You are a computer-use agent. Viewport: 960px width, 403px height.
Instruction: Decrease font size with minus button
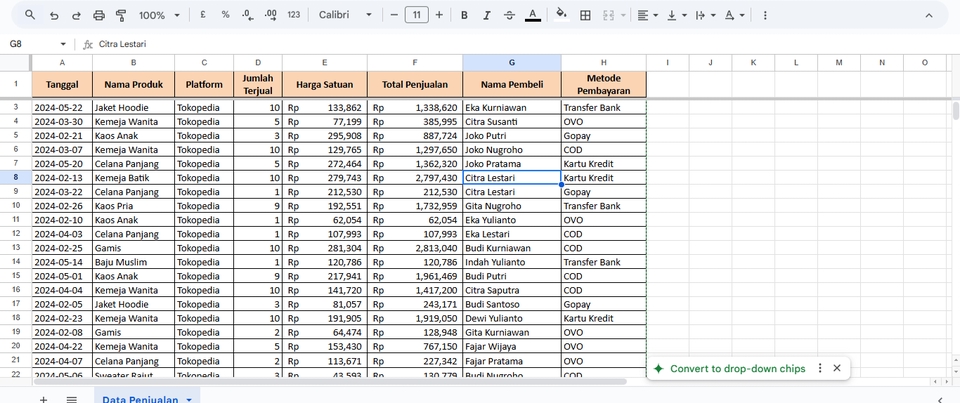tap(394, 15)
